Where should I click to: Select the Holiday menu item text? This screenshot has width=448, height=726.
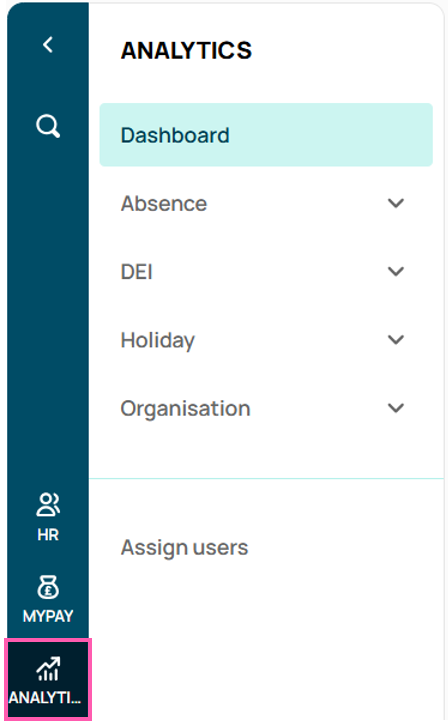point(158,341)
